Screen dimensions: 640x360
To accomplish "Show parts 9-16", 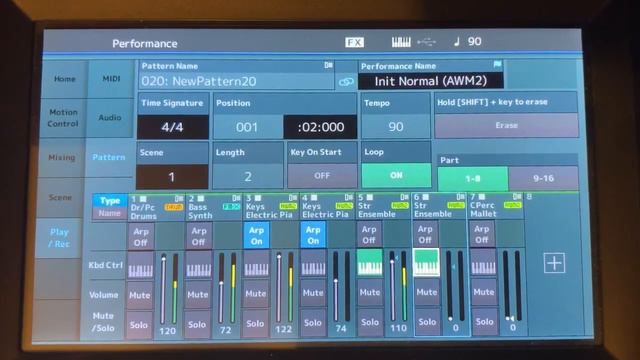I will (543, 178).
